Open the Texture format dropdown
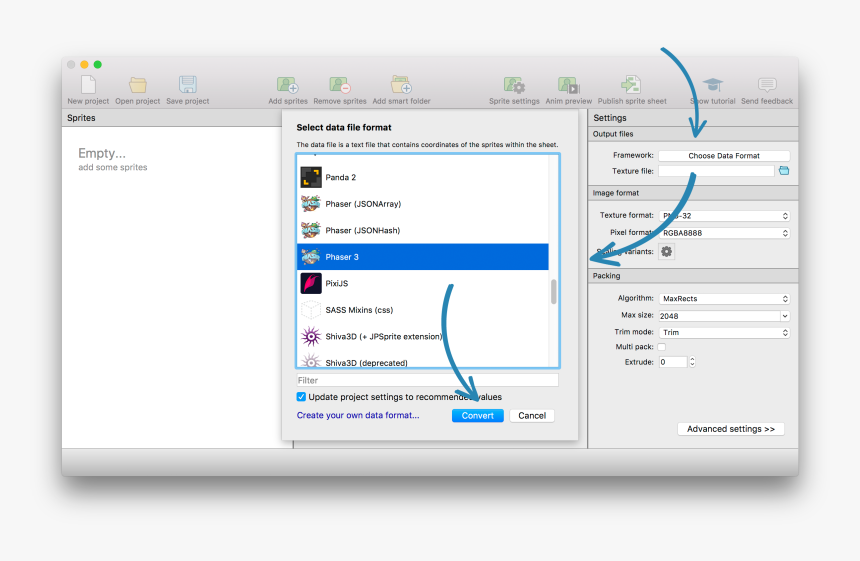Image resolution: width=860 pixels, height=561 pixels. [x=724, y=216]
